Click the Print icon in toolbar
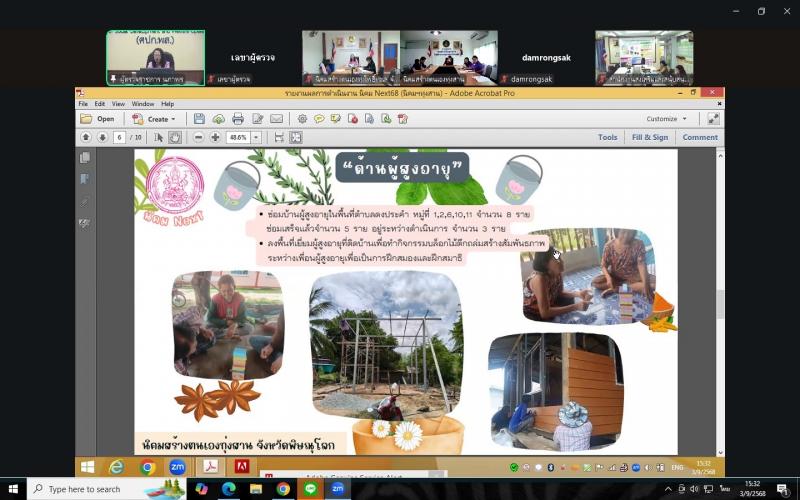This screenshot has width=800, height=500. pos(238,119)
